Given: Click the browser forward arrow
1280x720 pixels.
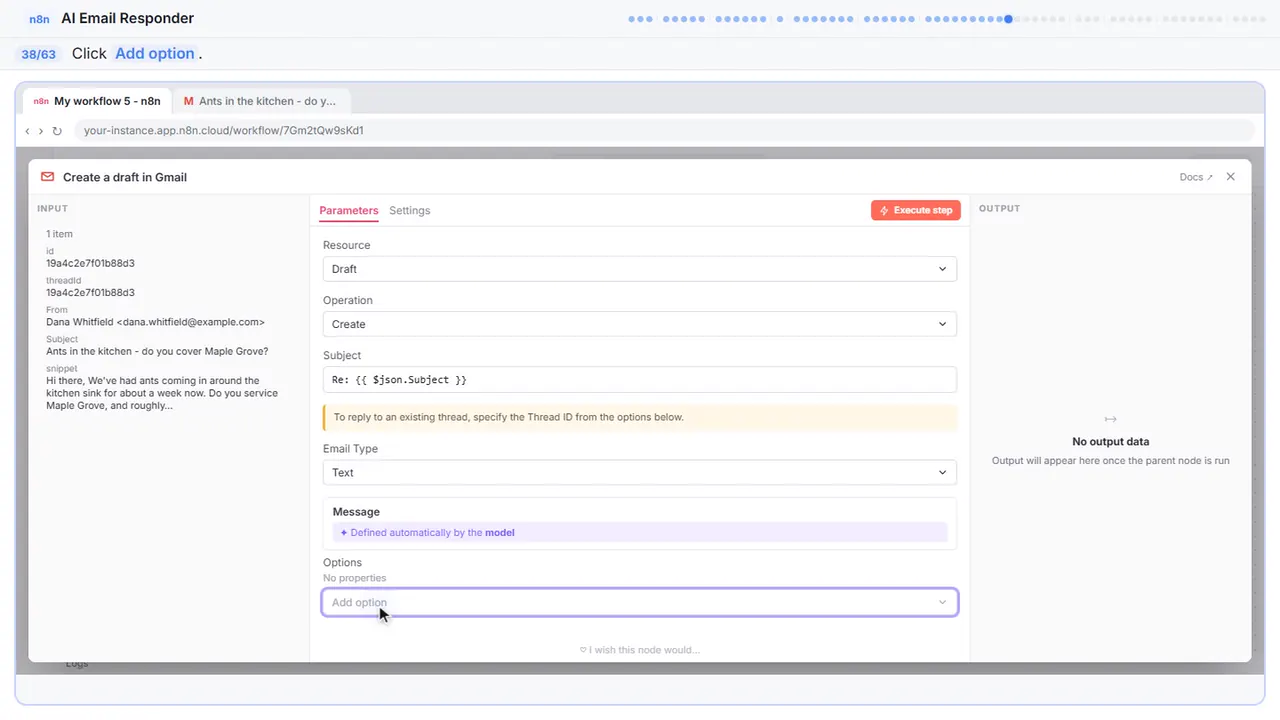Looking at the screenshot, I should (x=41, y=131).
